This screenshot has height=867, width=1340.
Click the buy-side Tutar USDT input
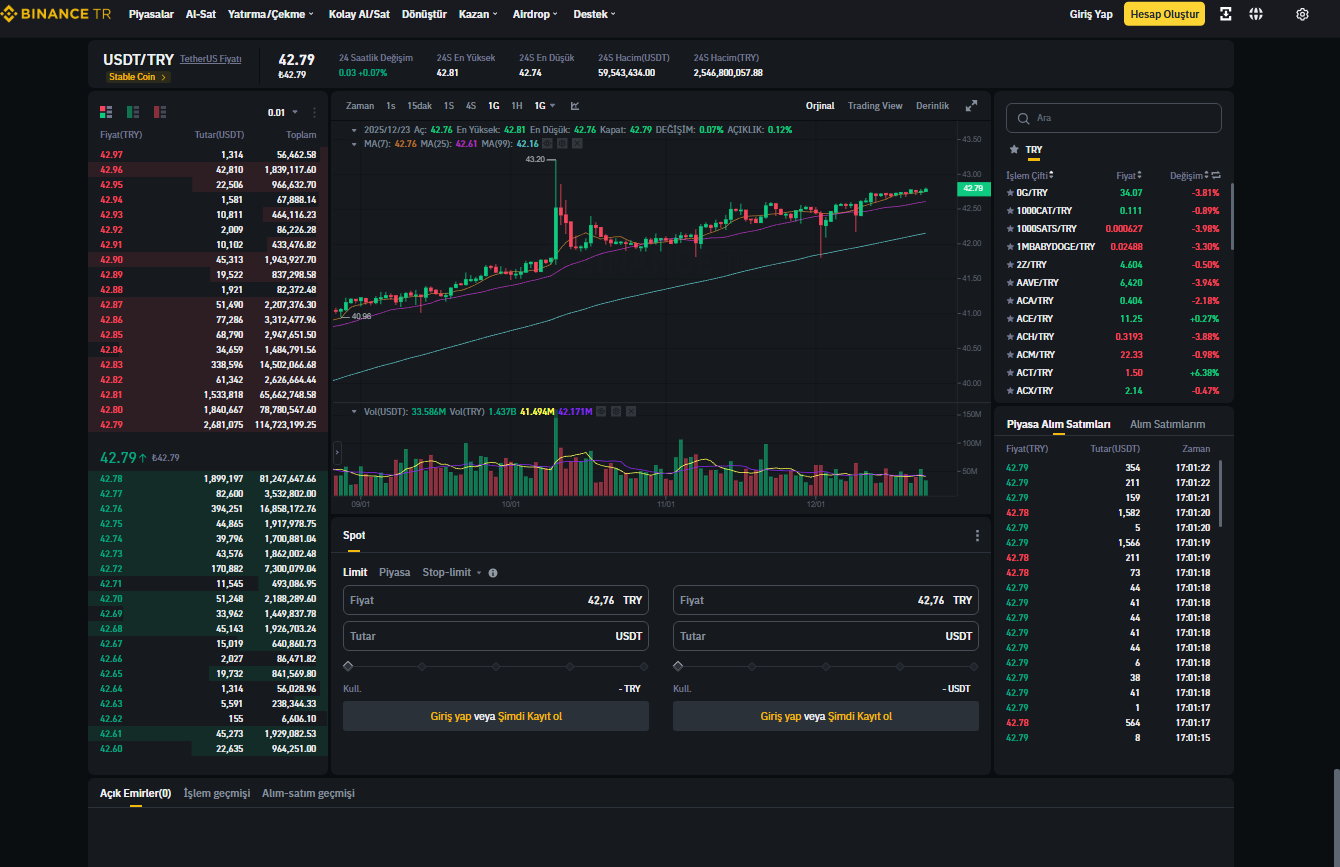click(496, 636)
